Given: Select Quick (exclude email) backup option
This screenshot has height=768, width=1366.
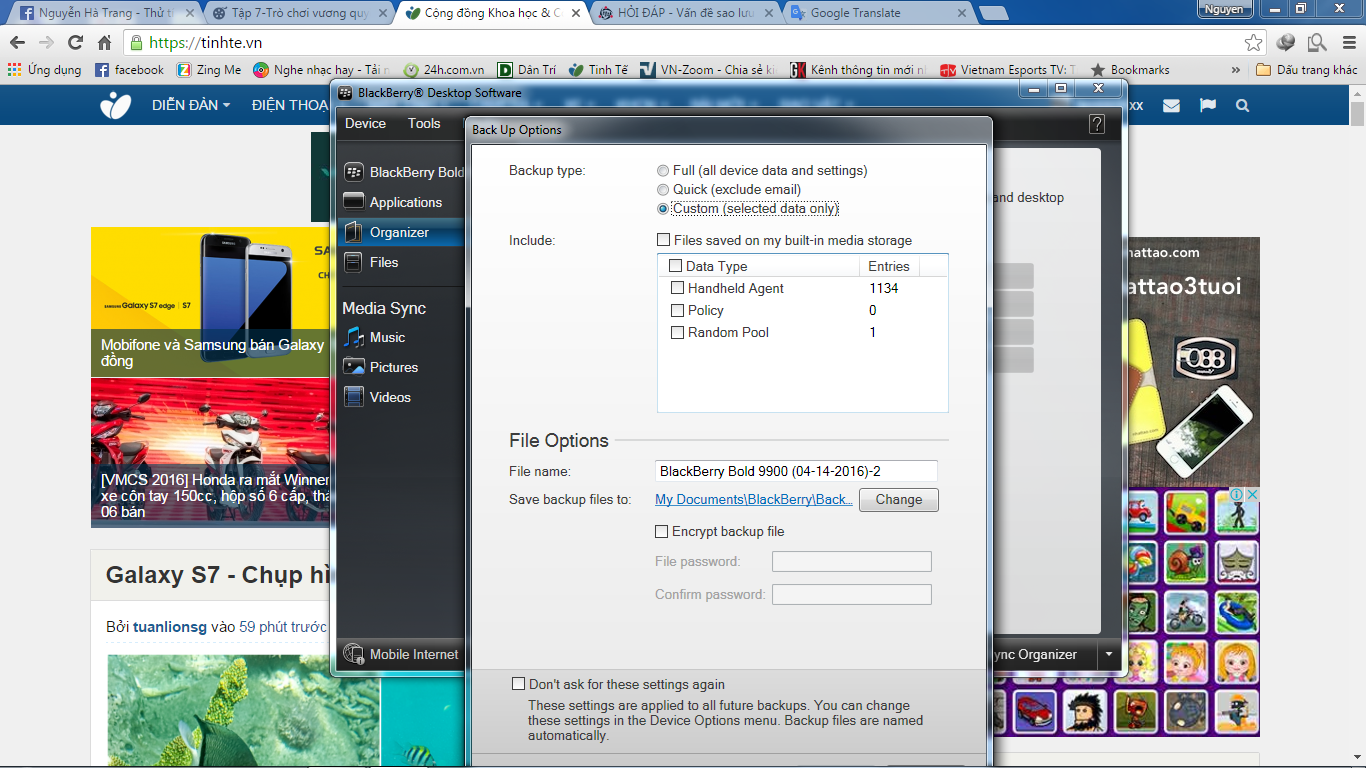Looking at the screenshot, I should 663,190.
